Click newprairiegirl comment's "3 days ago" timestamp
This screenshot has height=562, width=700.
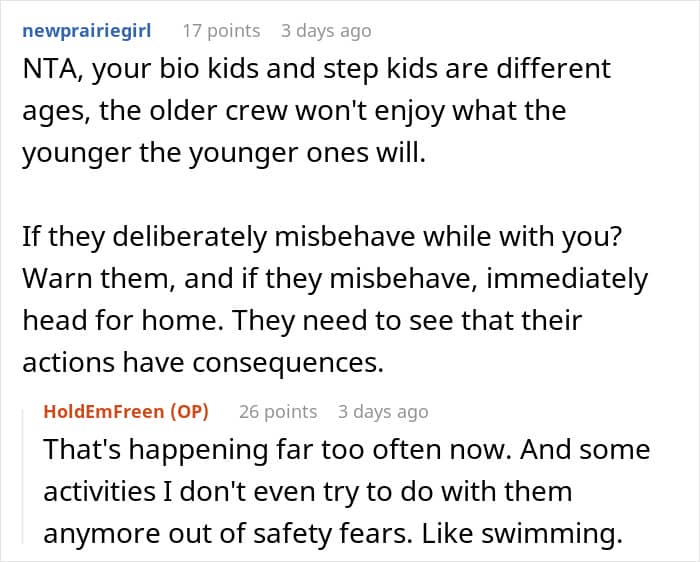point(325,31)
